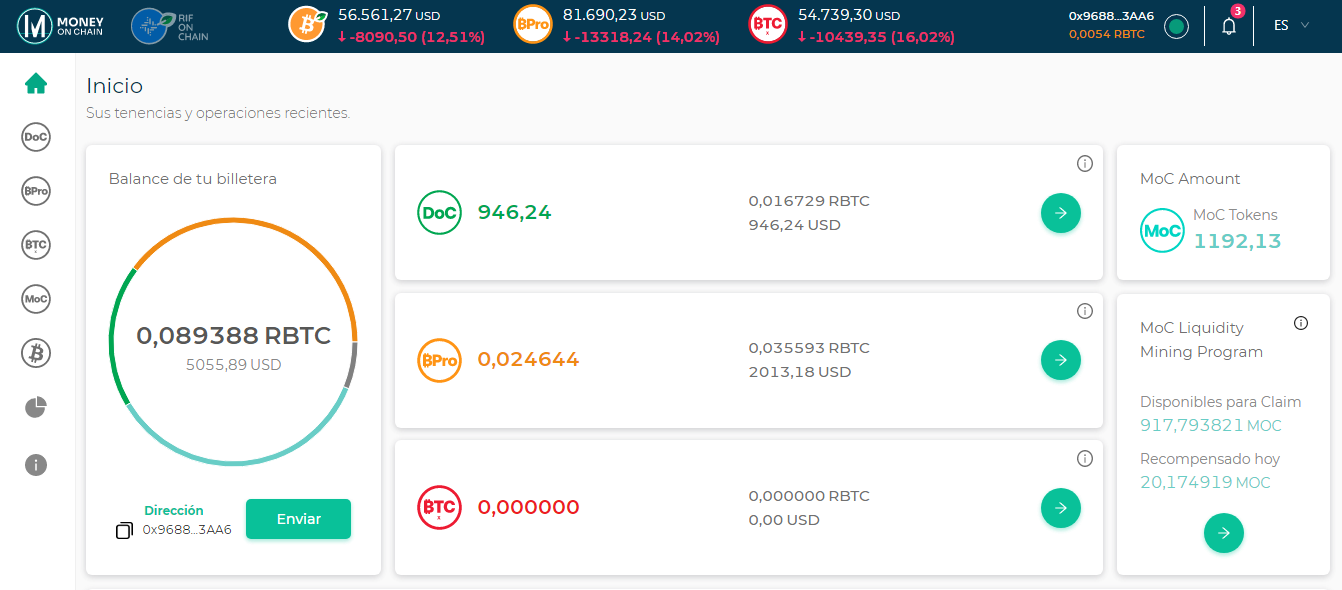Show info for the BPro card
The image size is (1342, 590).
coord(1085,311)
